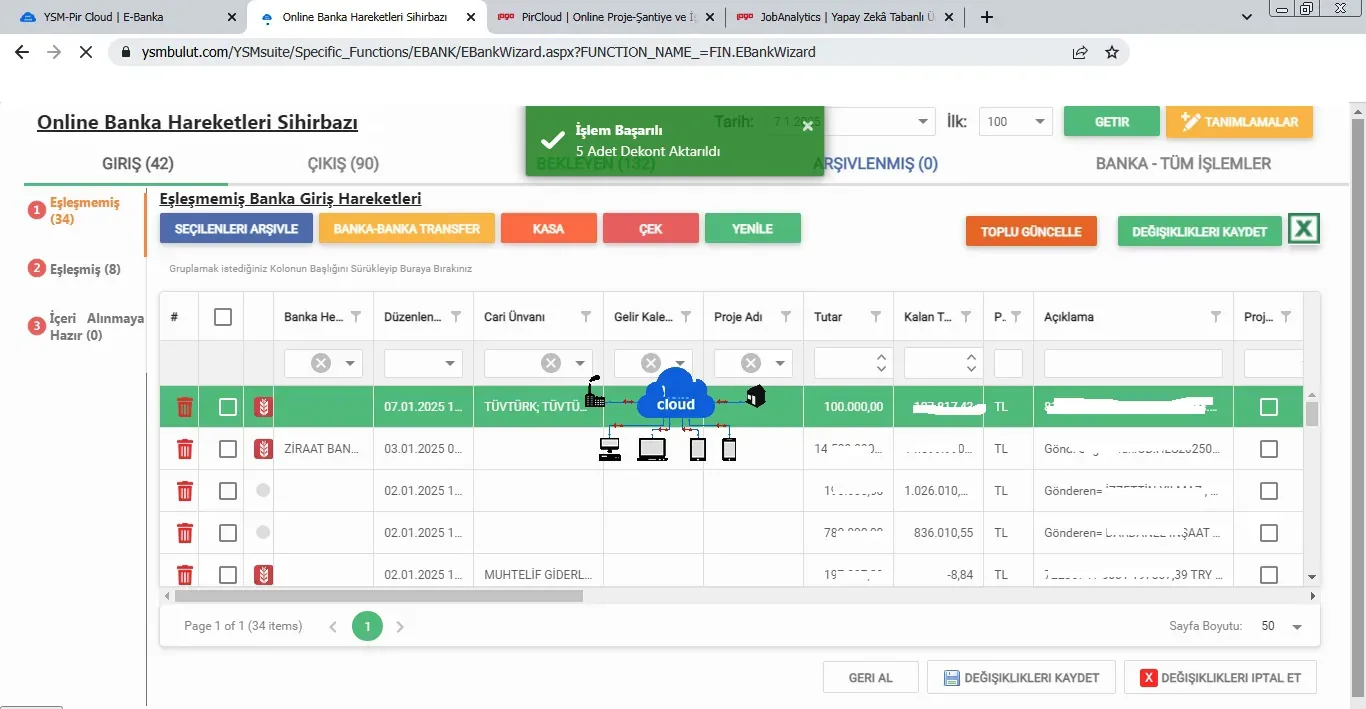The image size is (1366, 709).
Task: Click the browser share icon
Action: tap(1080, 52)
